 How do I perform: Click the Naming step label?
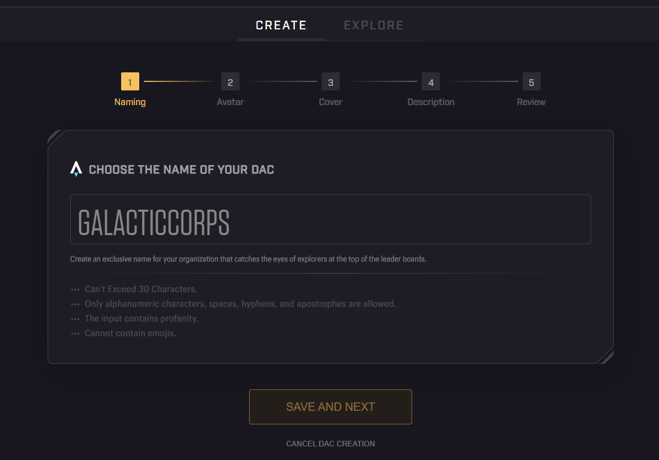(x=130, y=102)
